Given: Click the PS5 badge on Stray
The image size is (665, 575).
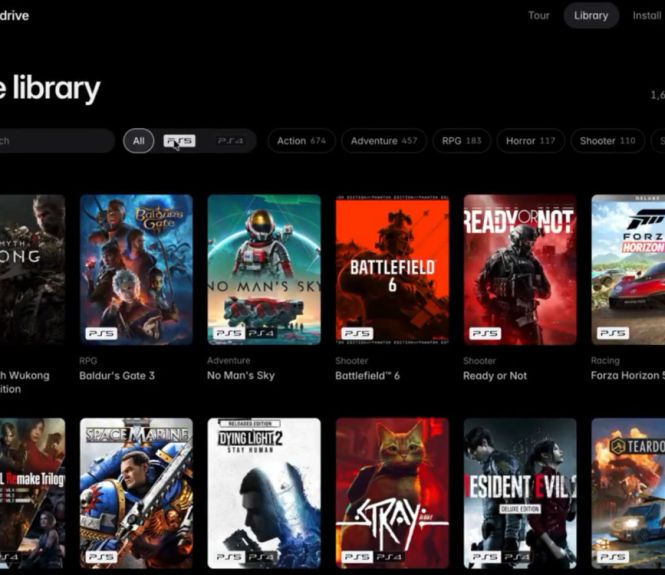Looking at the screenshot, I should click(358, 557).
